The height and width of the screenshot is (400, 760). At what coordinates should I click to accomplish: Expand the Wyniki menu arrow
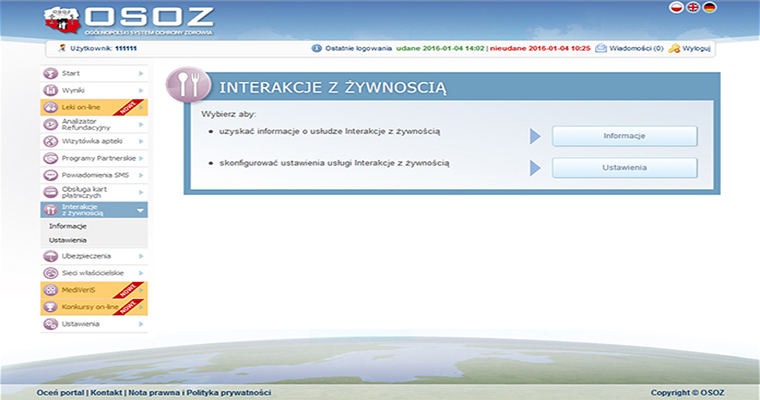(x=141, y=91)
